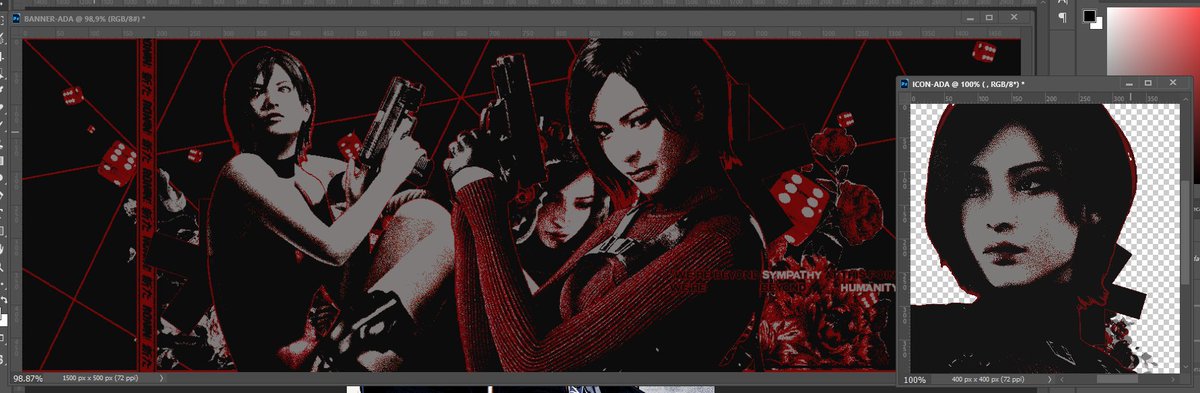Maximize the ICON-ADA document window

click(x=1148, y=83)
